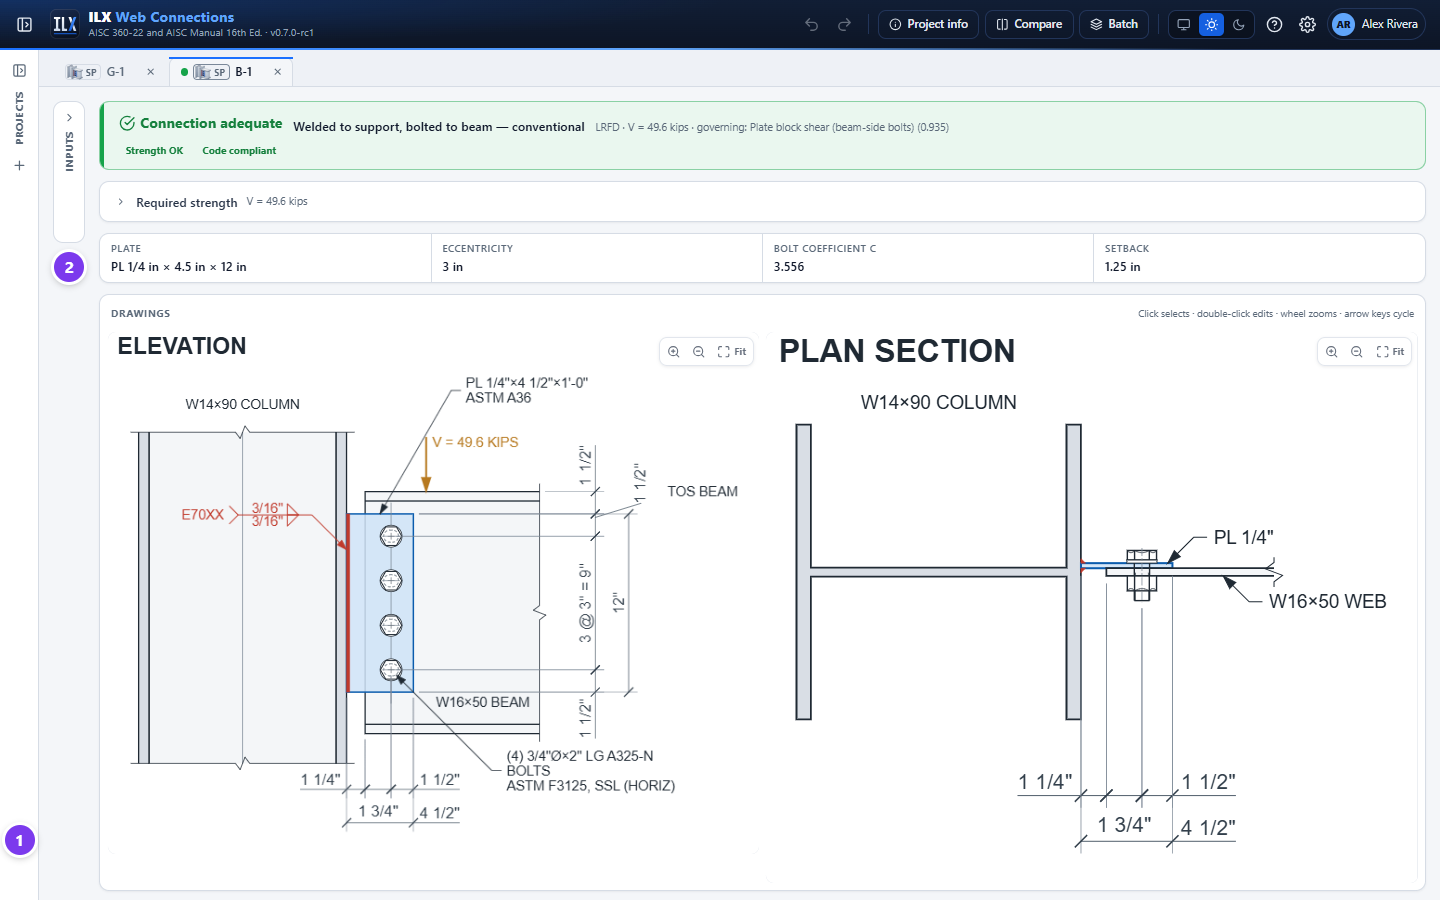Close the B-1 tab
Viewport: 1440px width, 900px height.
click(x=277, y=72)
